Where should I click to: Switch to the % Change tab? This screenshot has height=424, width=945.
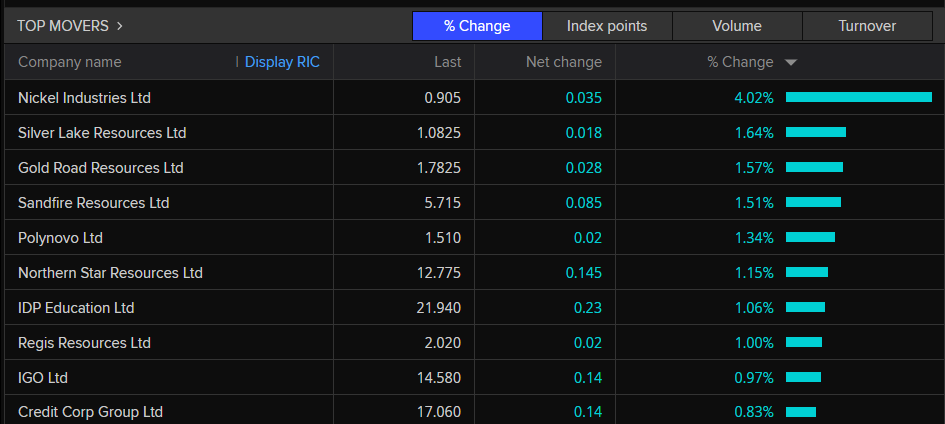pos(477,26)
